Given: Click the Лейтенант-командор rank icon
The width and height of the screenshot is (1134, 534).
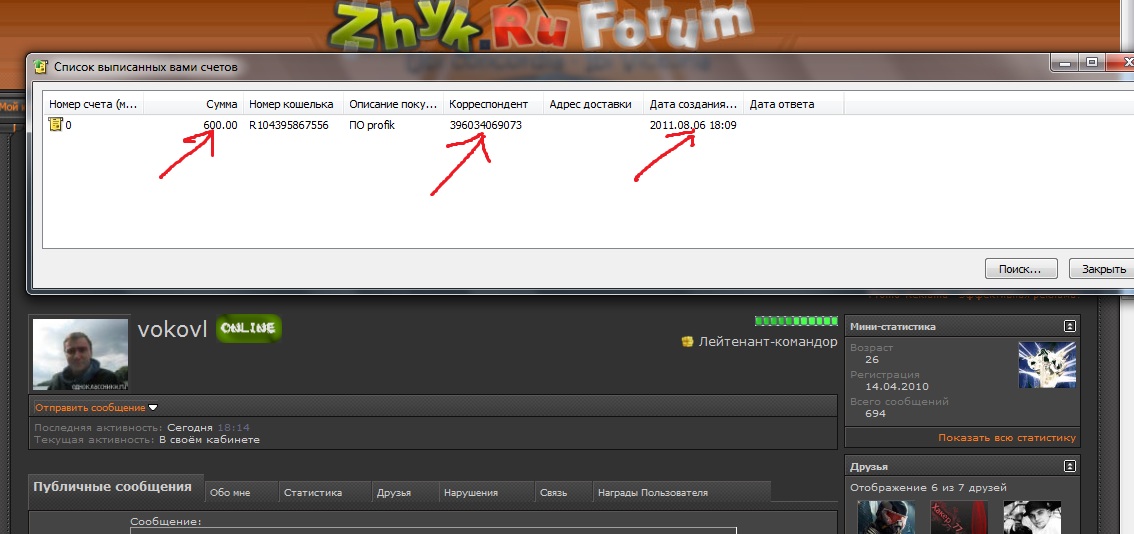Looking at the screenshot, I should 687,342.
